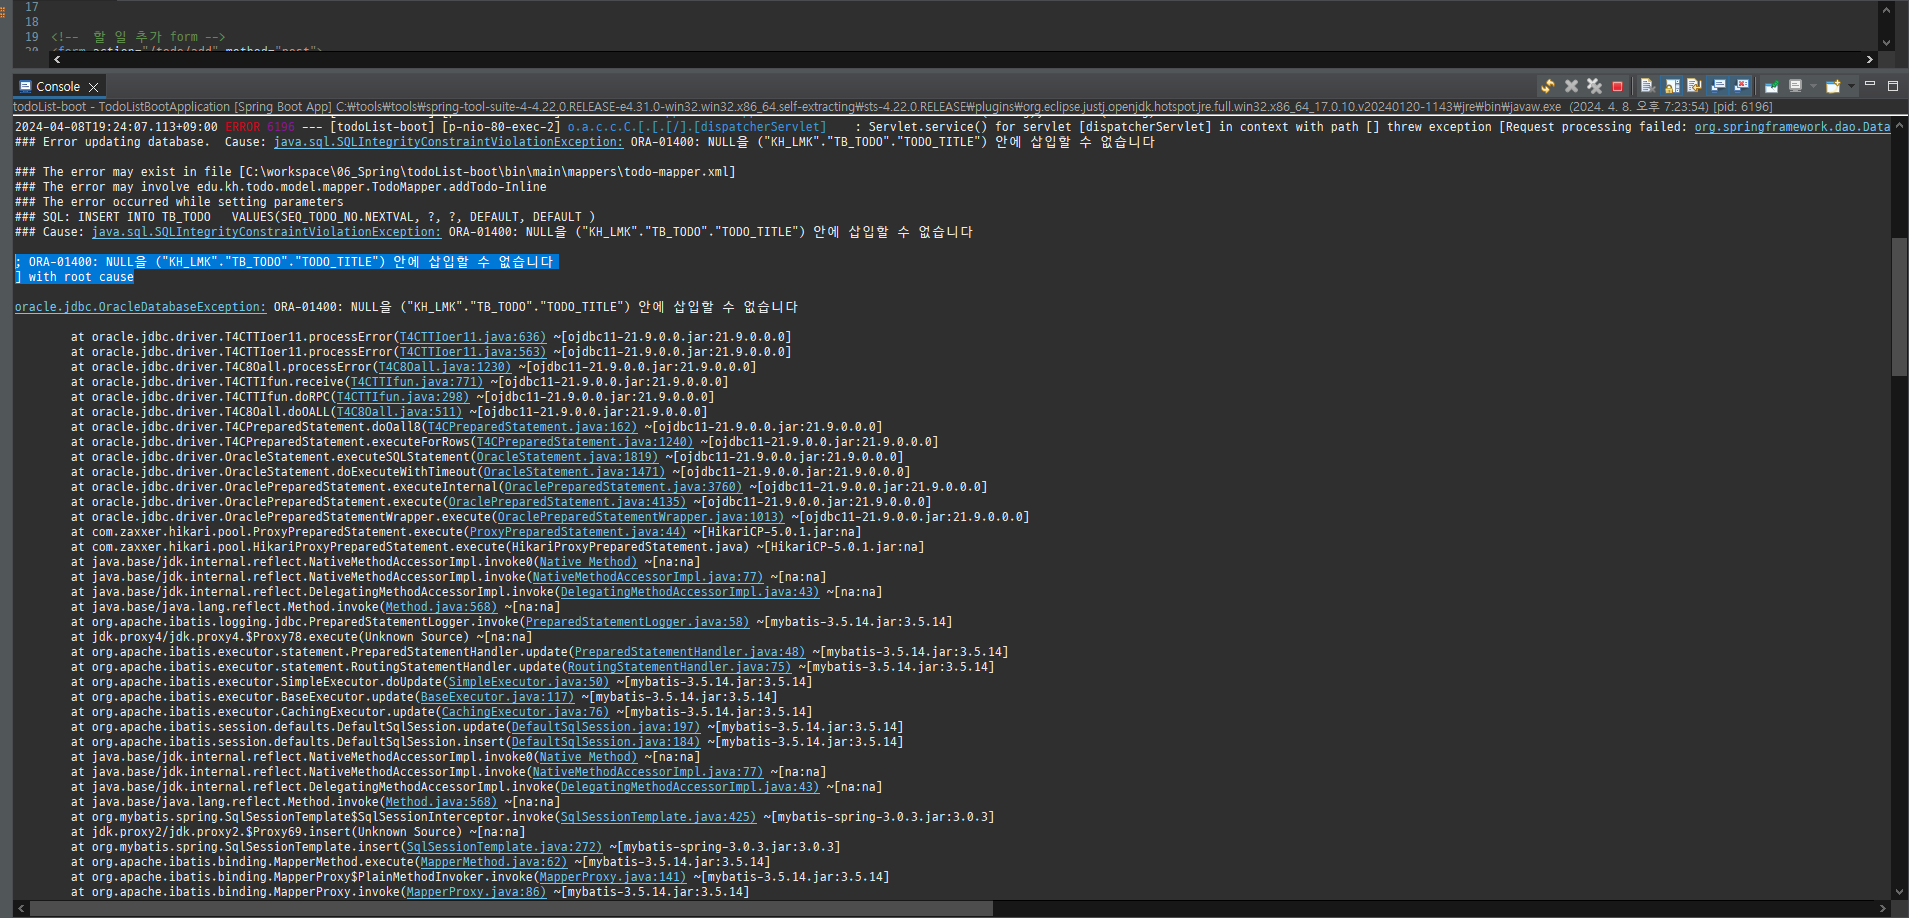The image size is (1909, 918).
Task: Open the first java.sql.SQLIntegrityConstraintViolationException link
Action: [448, 142]
